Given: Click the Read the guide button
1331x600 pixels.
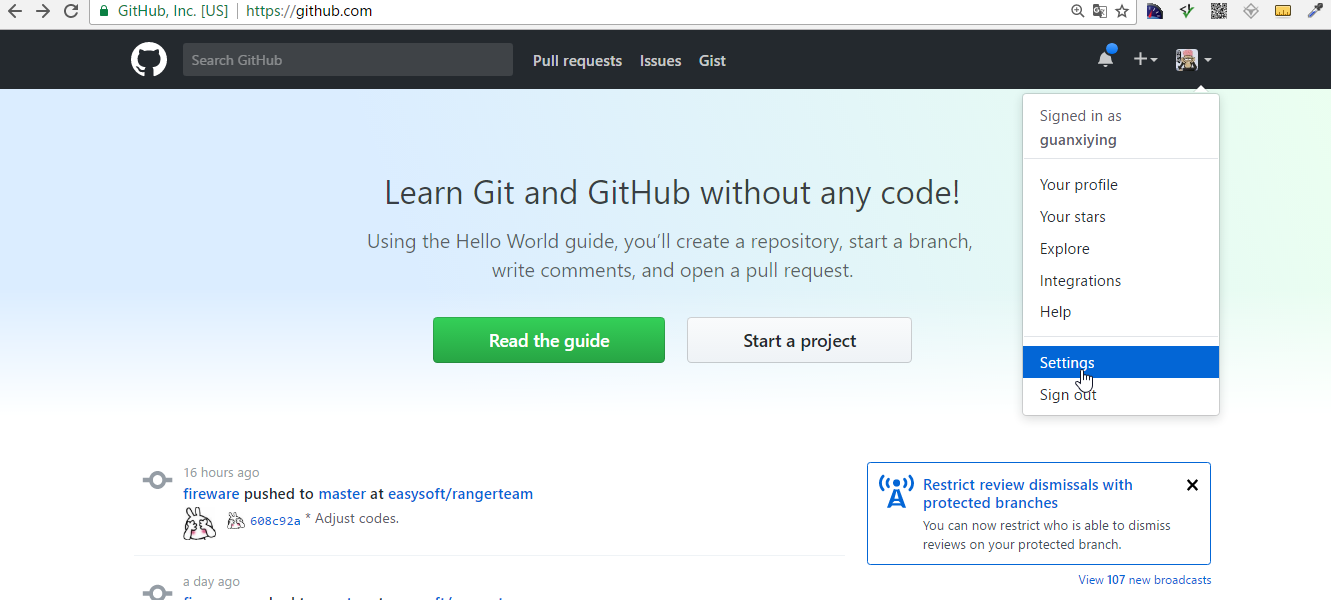Looking at the screenshot, I should (x=549, y=340).
